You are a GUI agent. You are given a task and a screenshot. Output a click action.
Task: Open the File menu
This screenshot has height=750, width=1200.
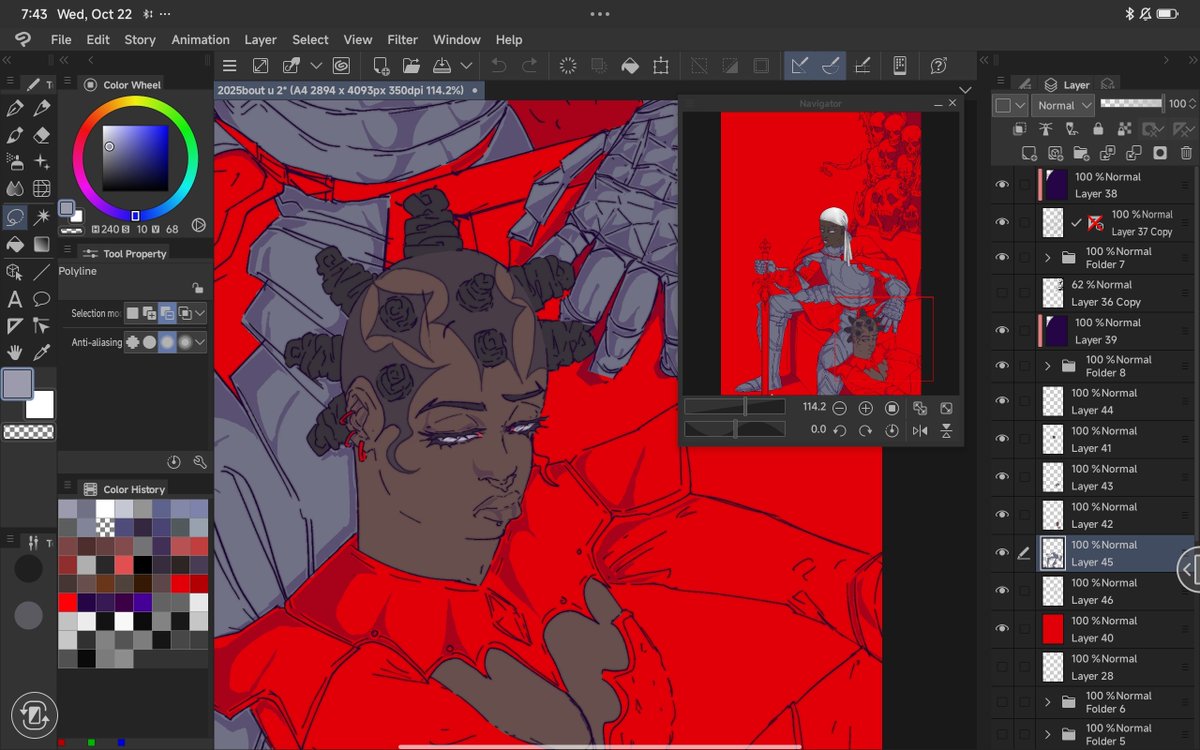tap(61, 40)
